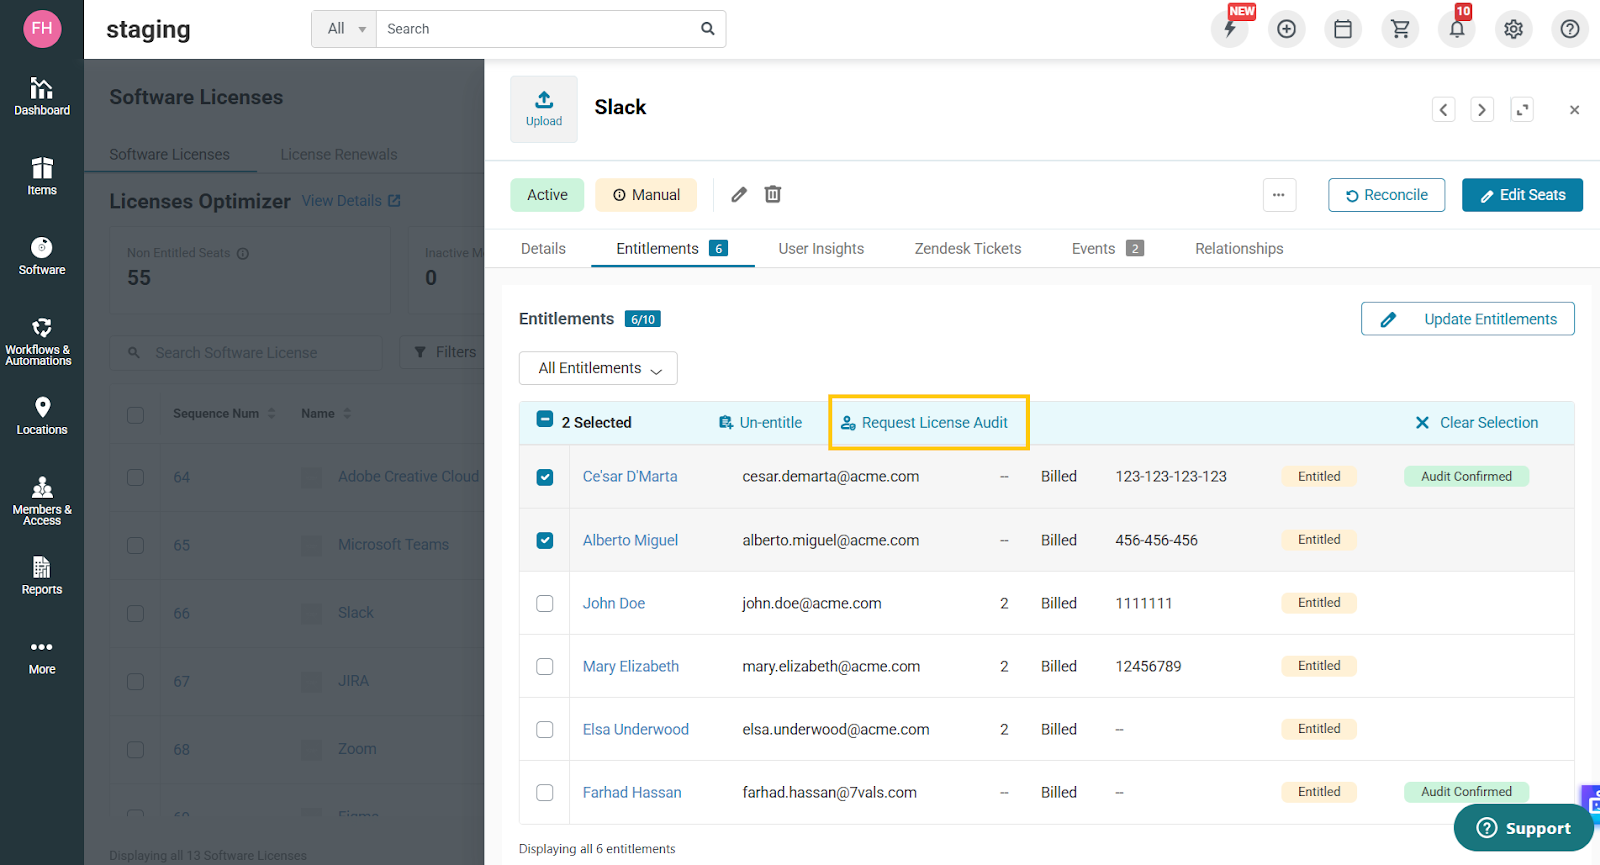Select John Doe's checkbox
The width and height of the screenshot is (1600, 865).
point(545,603)
